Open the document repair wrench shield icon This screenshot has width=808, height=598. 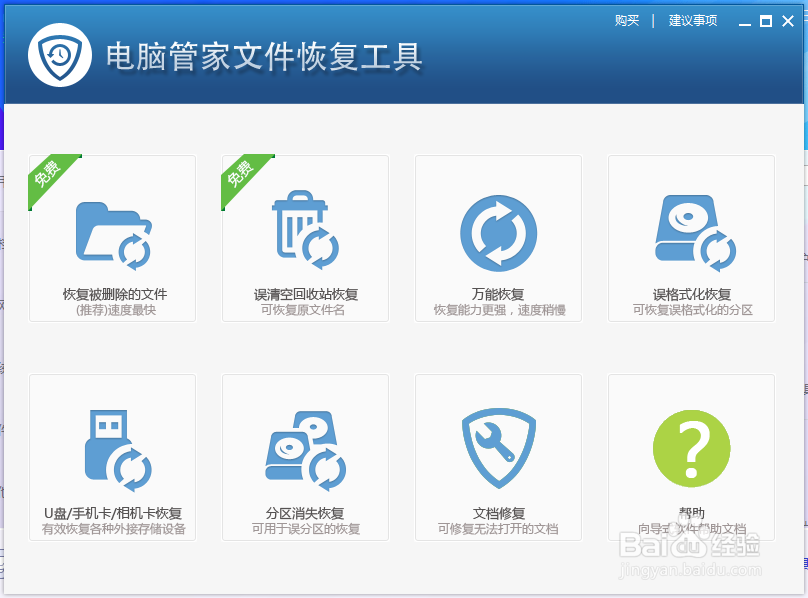click(498, 448)
